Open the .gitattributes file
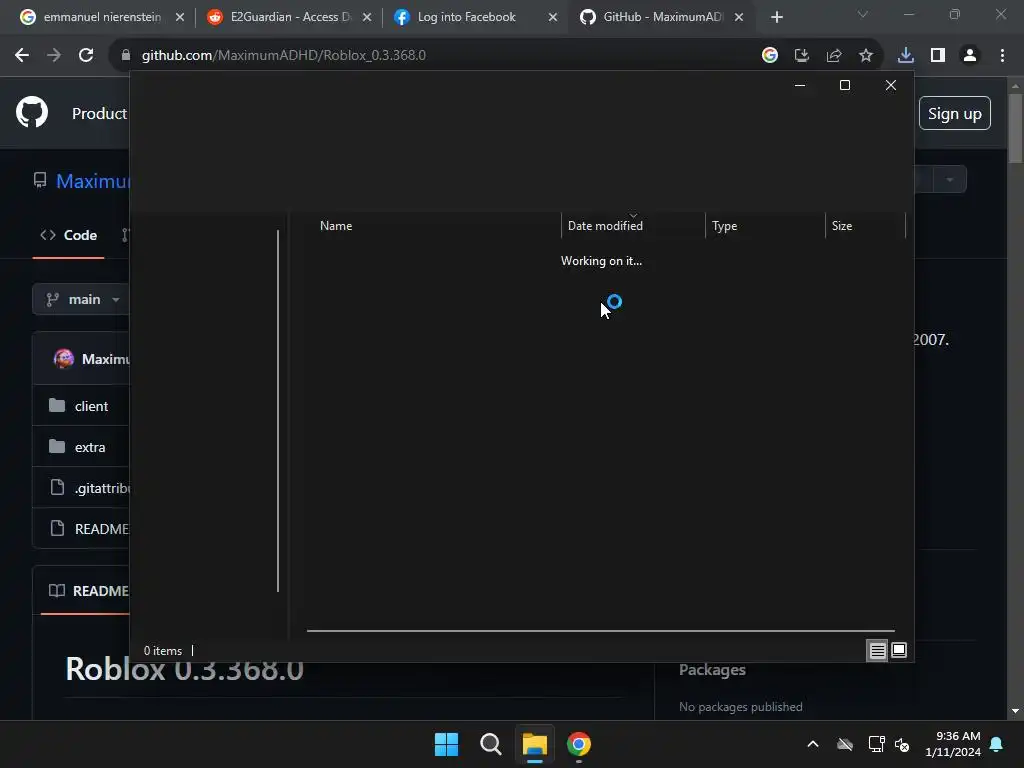 (102, 488)
